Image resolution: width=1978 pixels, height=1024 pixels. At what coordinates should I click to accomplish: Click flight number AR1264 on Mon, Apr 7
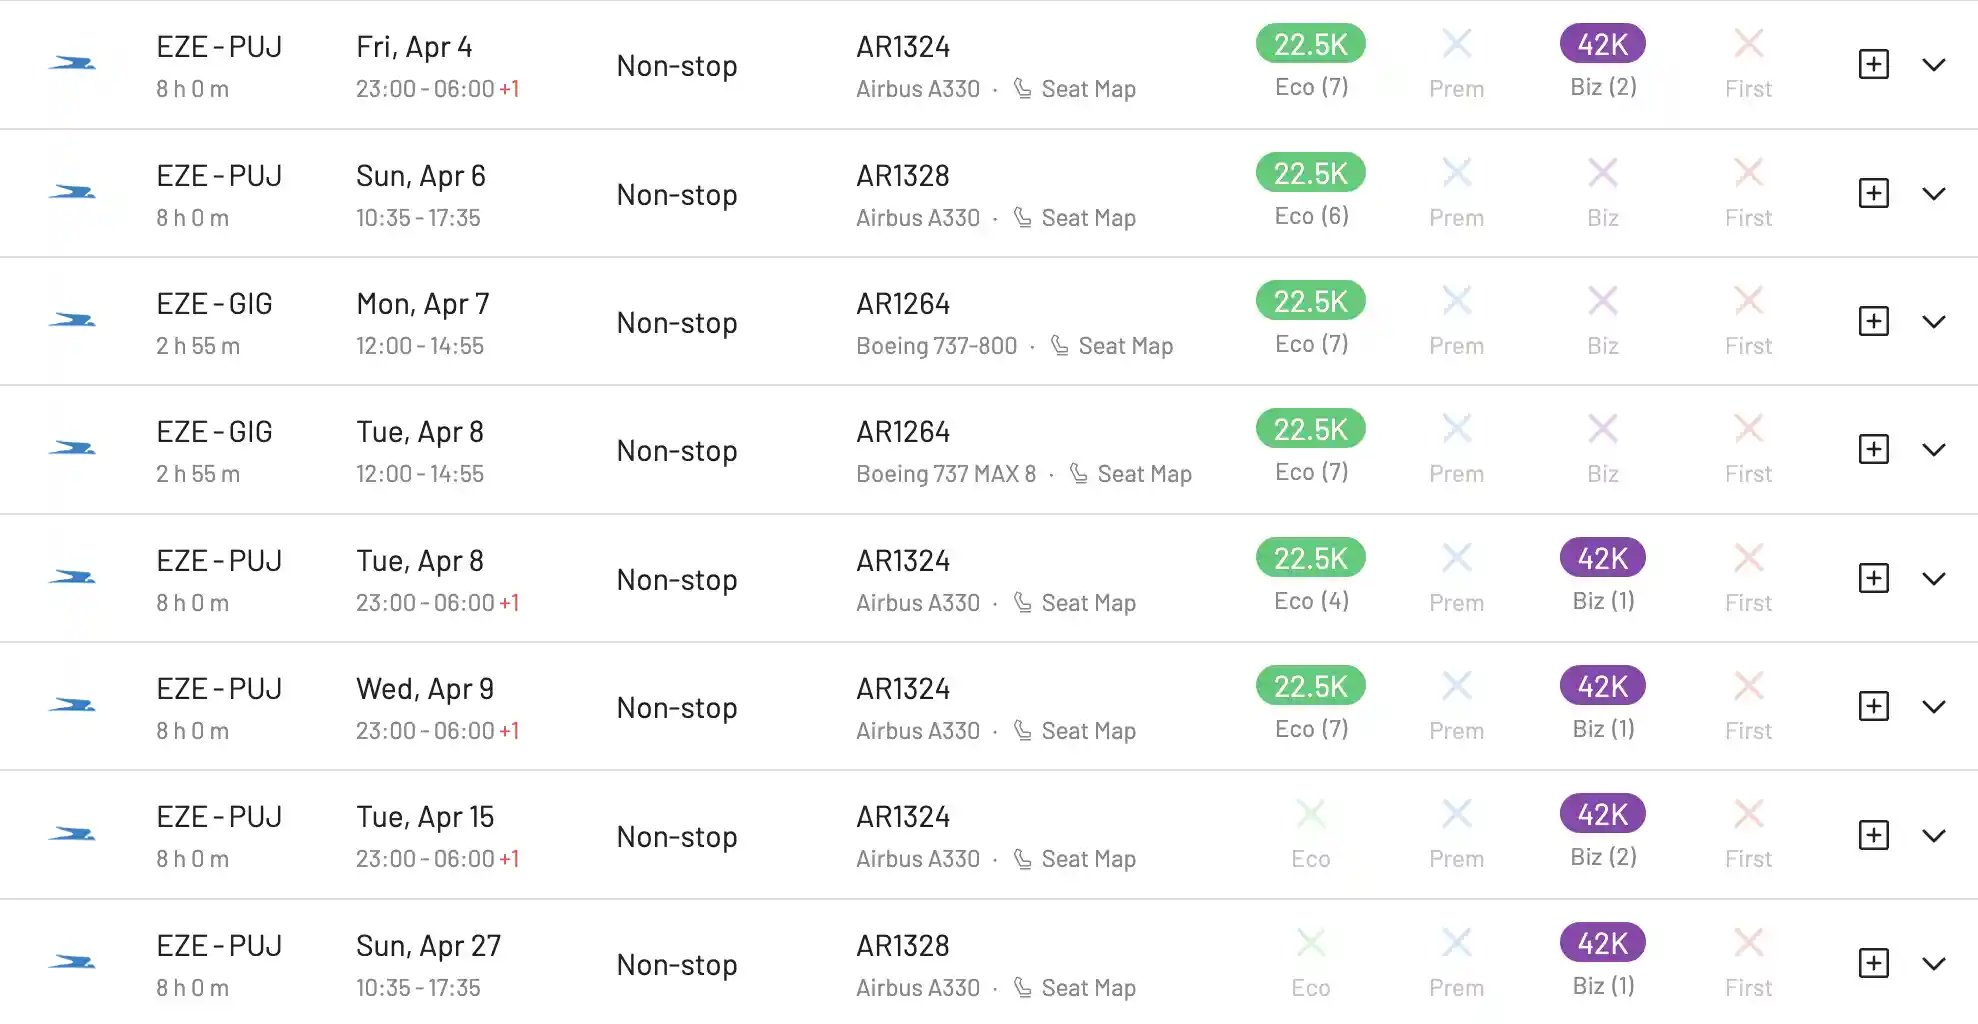click(903, 304)
